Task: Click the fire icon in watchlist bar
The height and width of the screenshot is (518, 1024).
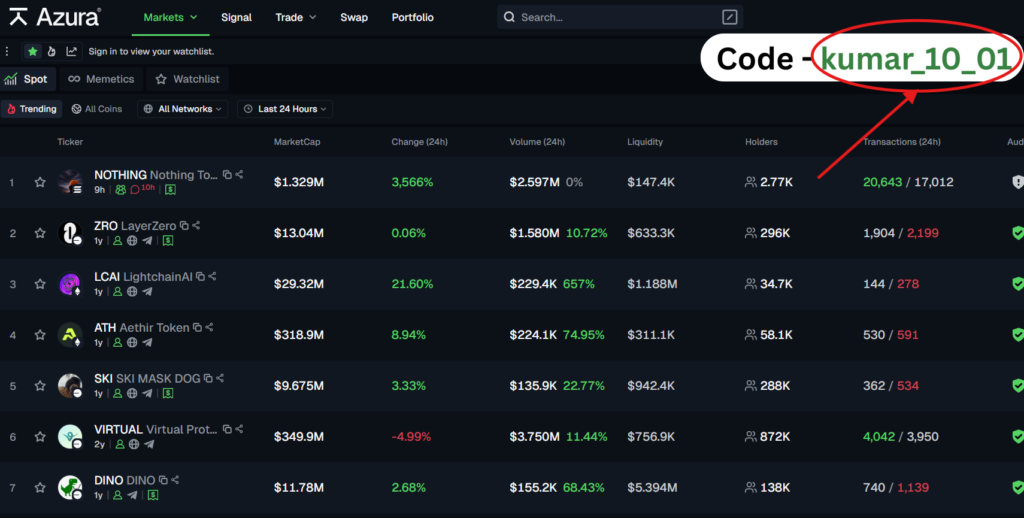Action: pos(52,51)
